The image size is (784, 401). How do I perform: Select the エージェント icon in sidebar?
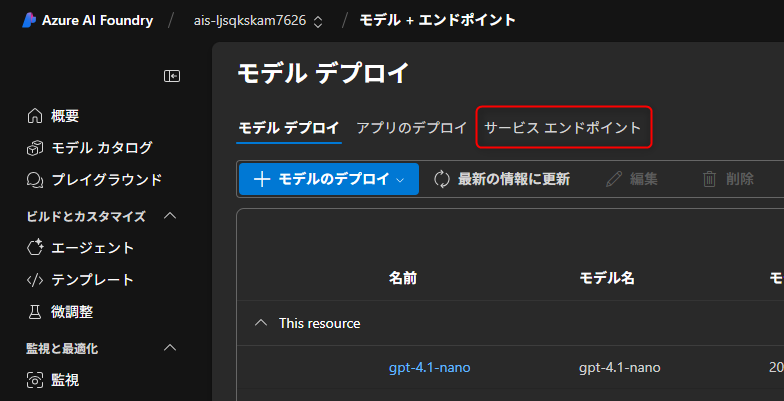point(35,248)
